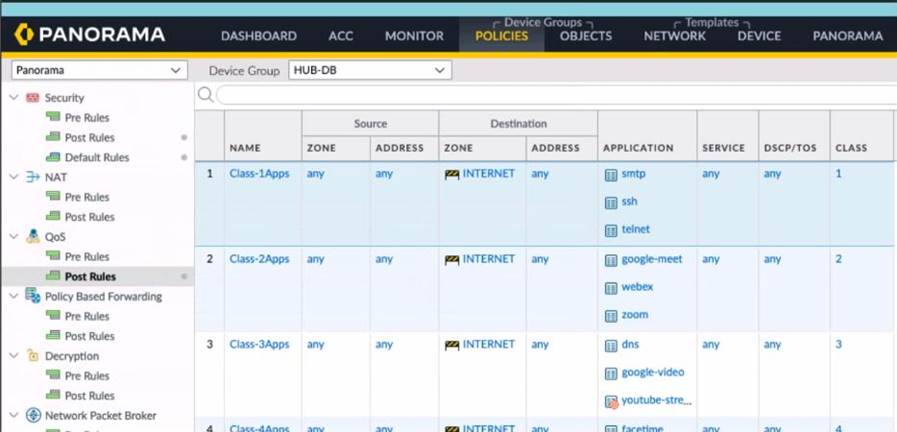Click the Security shield icon in sidebar
Screen dimensions: 897x432
(32, 98)
